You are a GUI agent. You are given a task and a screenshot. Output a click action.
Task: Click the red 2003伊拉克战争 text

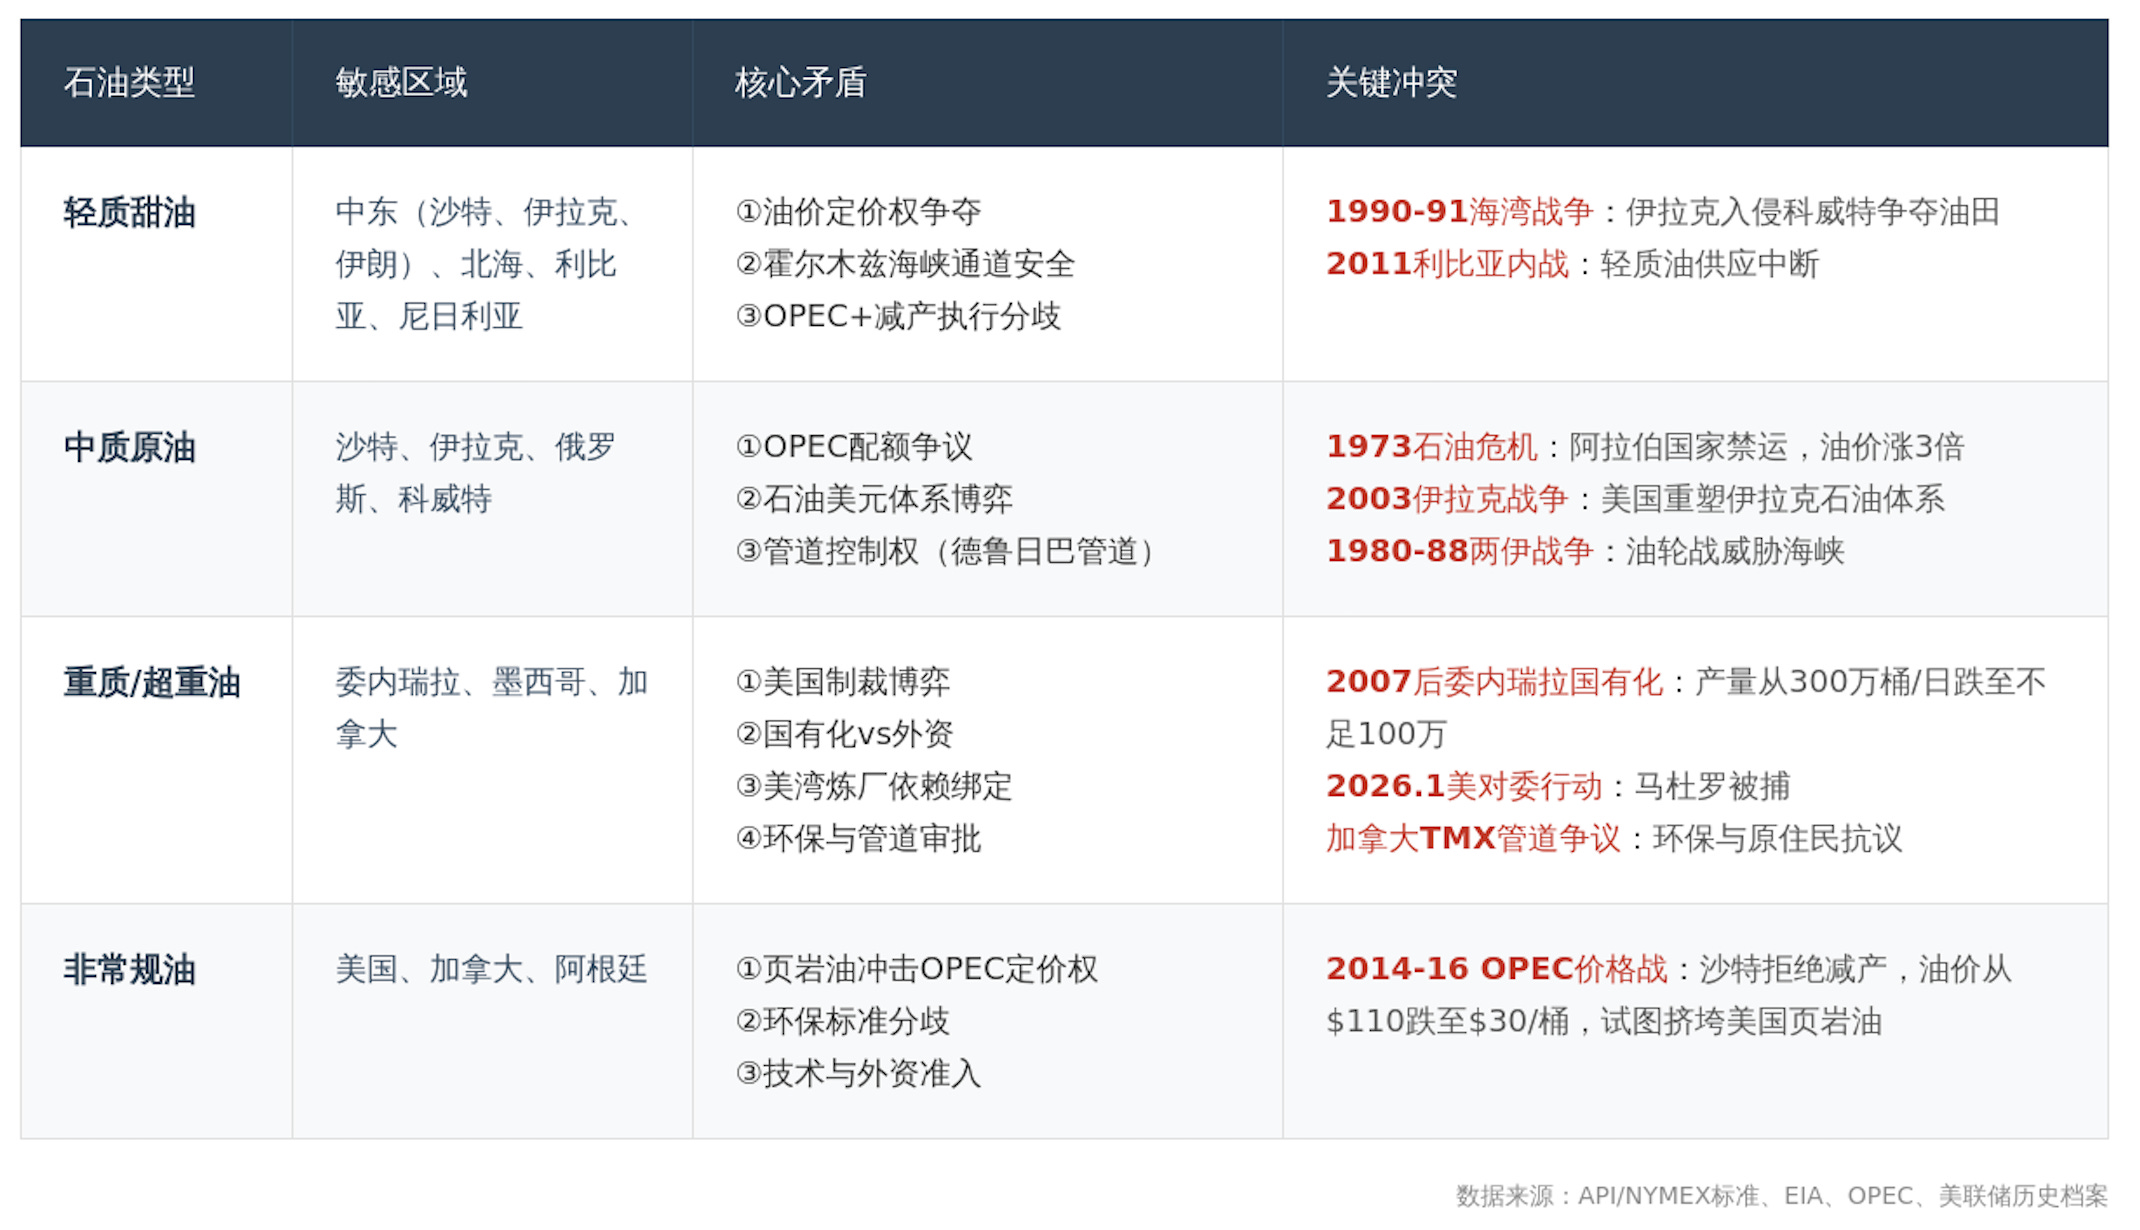point(1446,499)
